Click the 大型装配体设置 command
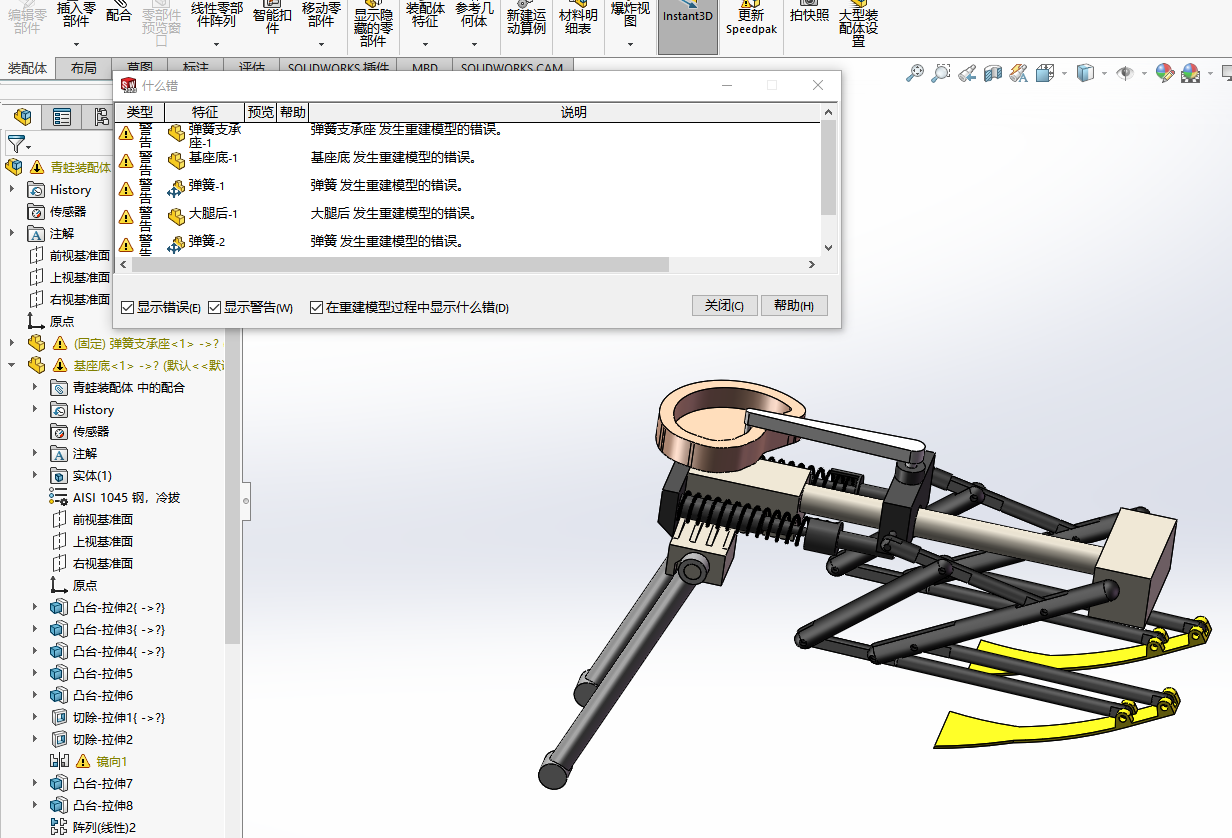This screenshot has width=1232, height=838. (858, 25)
